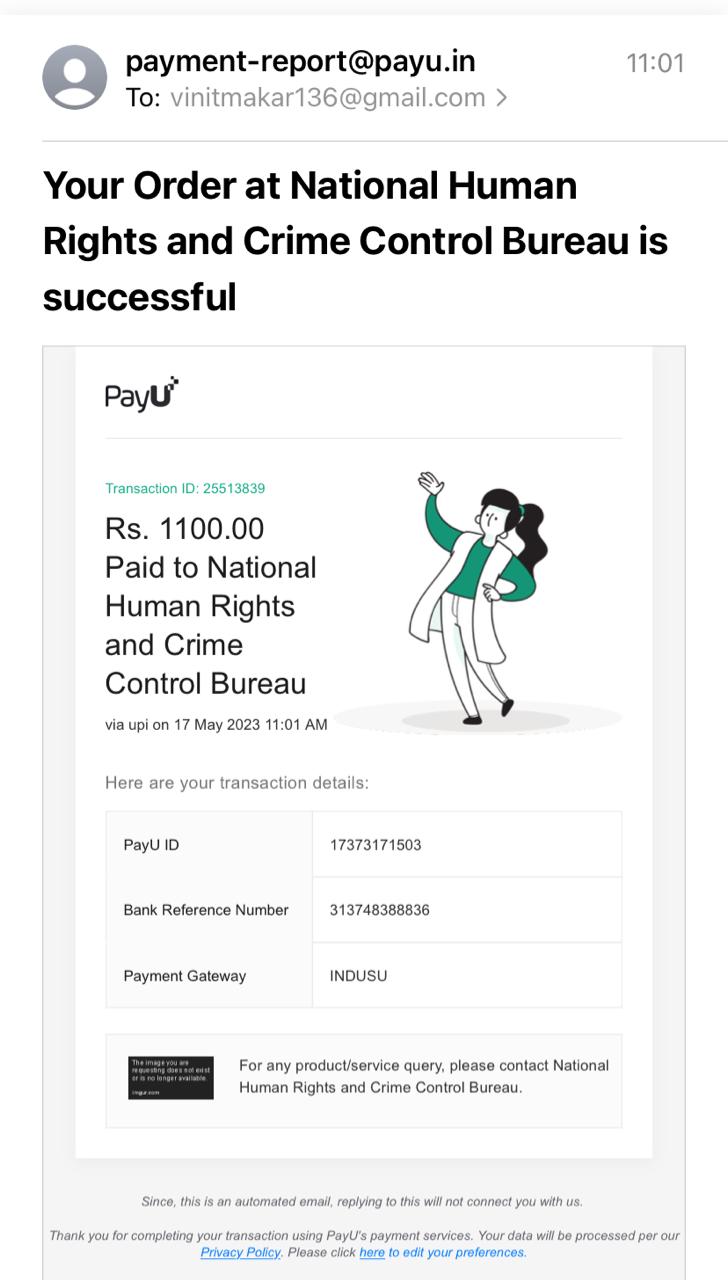Tap the PayU ID row label
This screenshot has height=1280, width=728.
151,845
